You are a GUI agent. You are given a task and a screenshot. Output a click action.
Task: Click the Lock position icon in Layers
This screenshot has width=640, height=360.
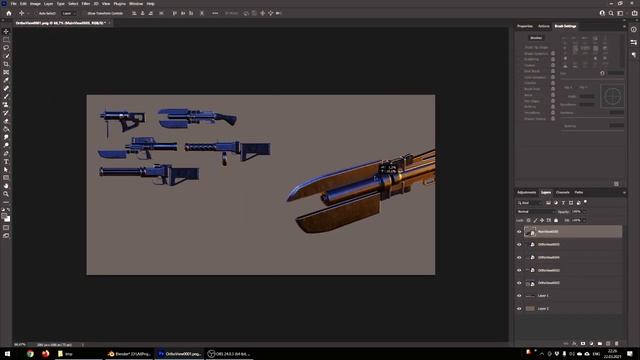[x=542, y=220]
